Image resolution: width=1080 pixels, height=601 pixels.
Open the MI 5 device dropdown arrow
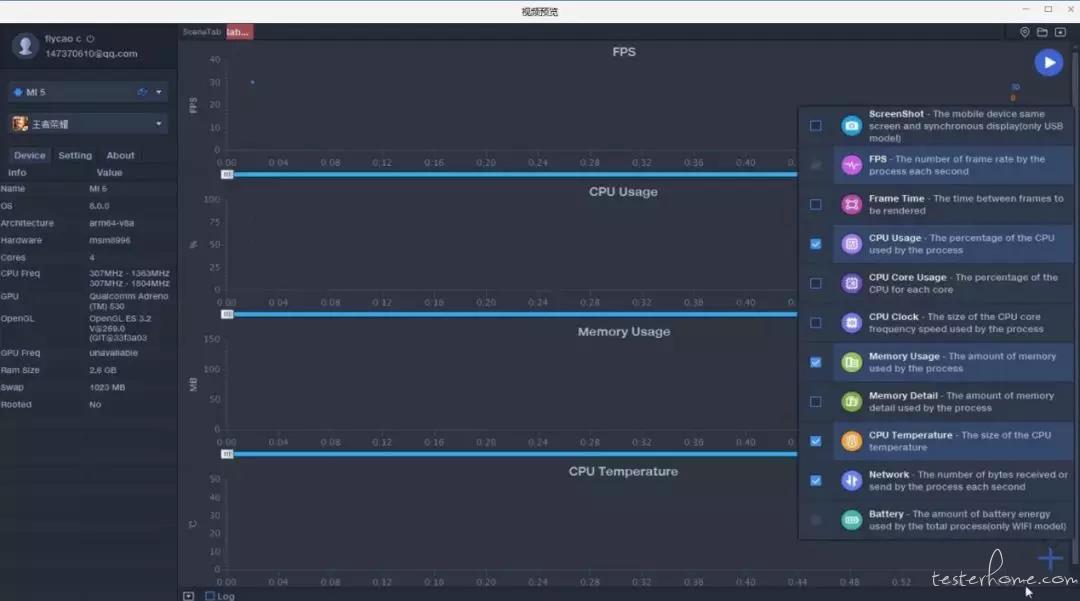click(159, 92)
